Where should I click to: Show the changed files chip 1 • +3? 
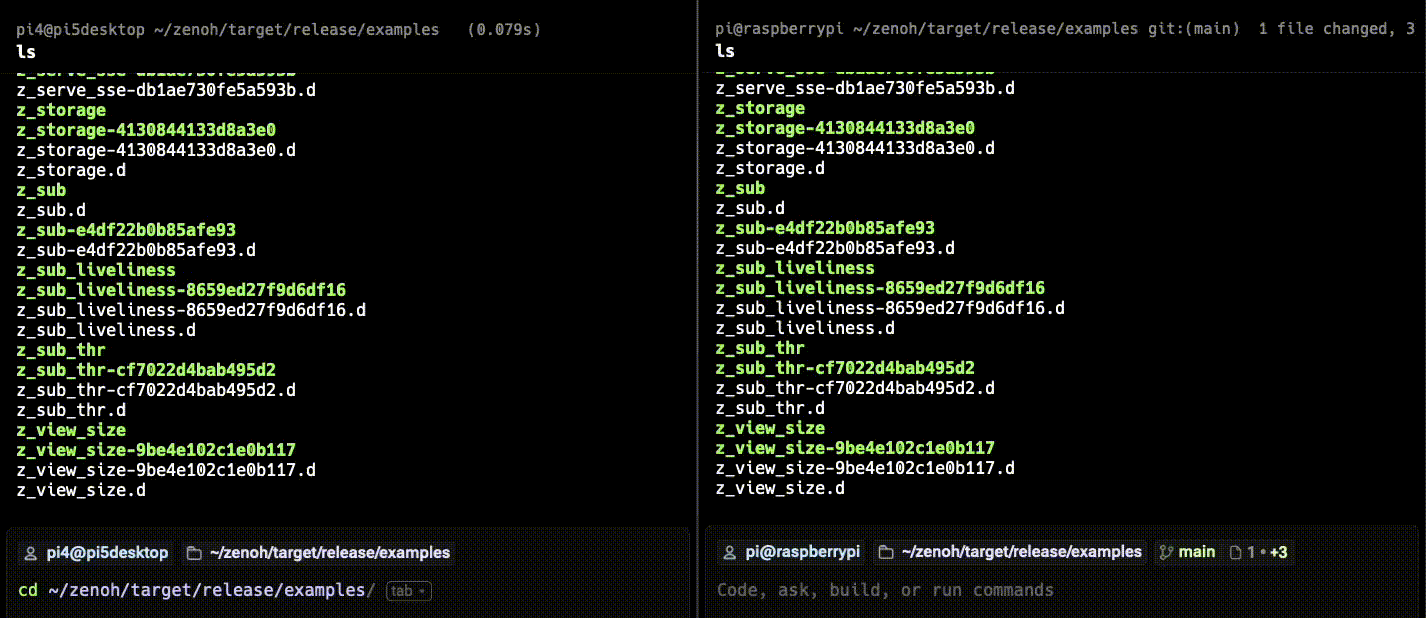pos(1257,552)
